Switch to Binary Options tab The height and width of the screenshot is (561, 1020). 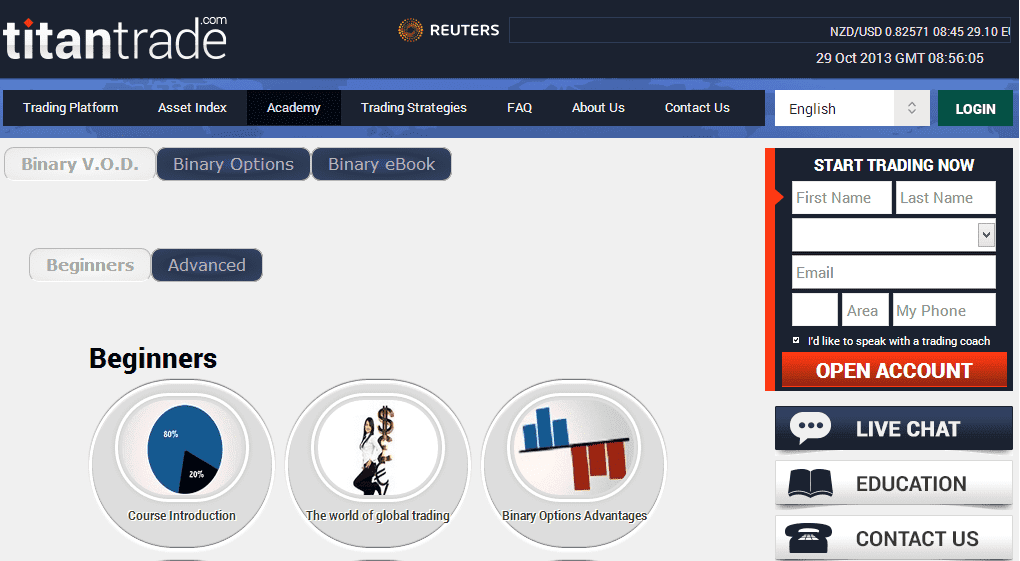[x=234, y=164]
